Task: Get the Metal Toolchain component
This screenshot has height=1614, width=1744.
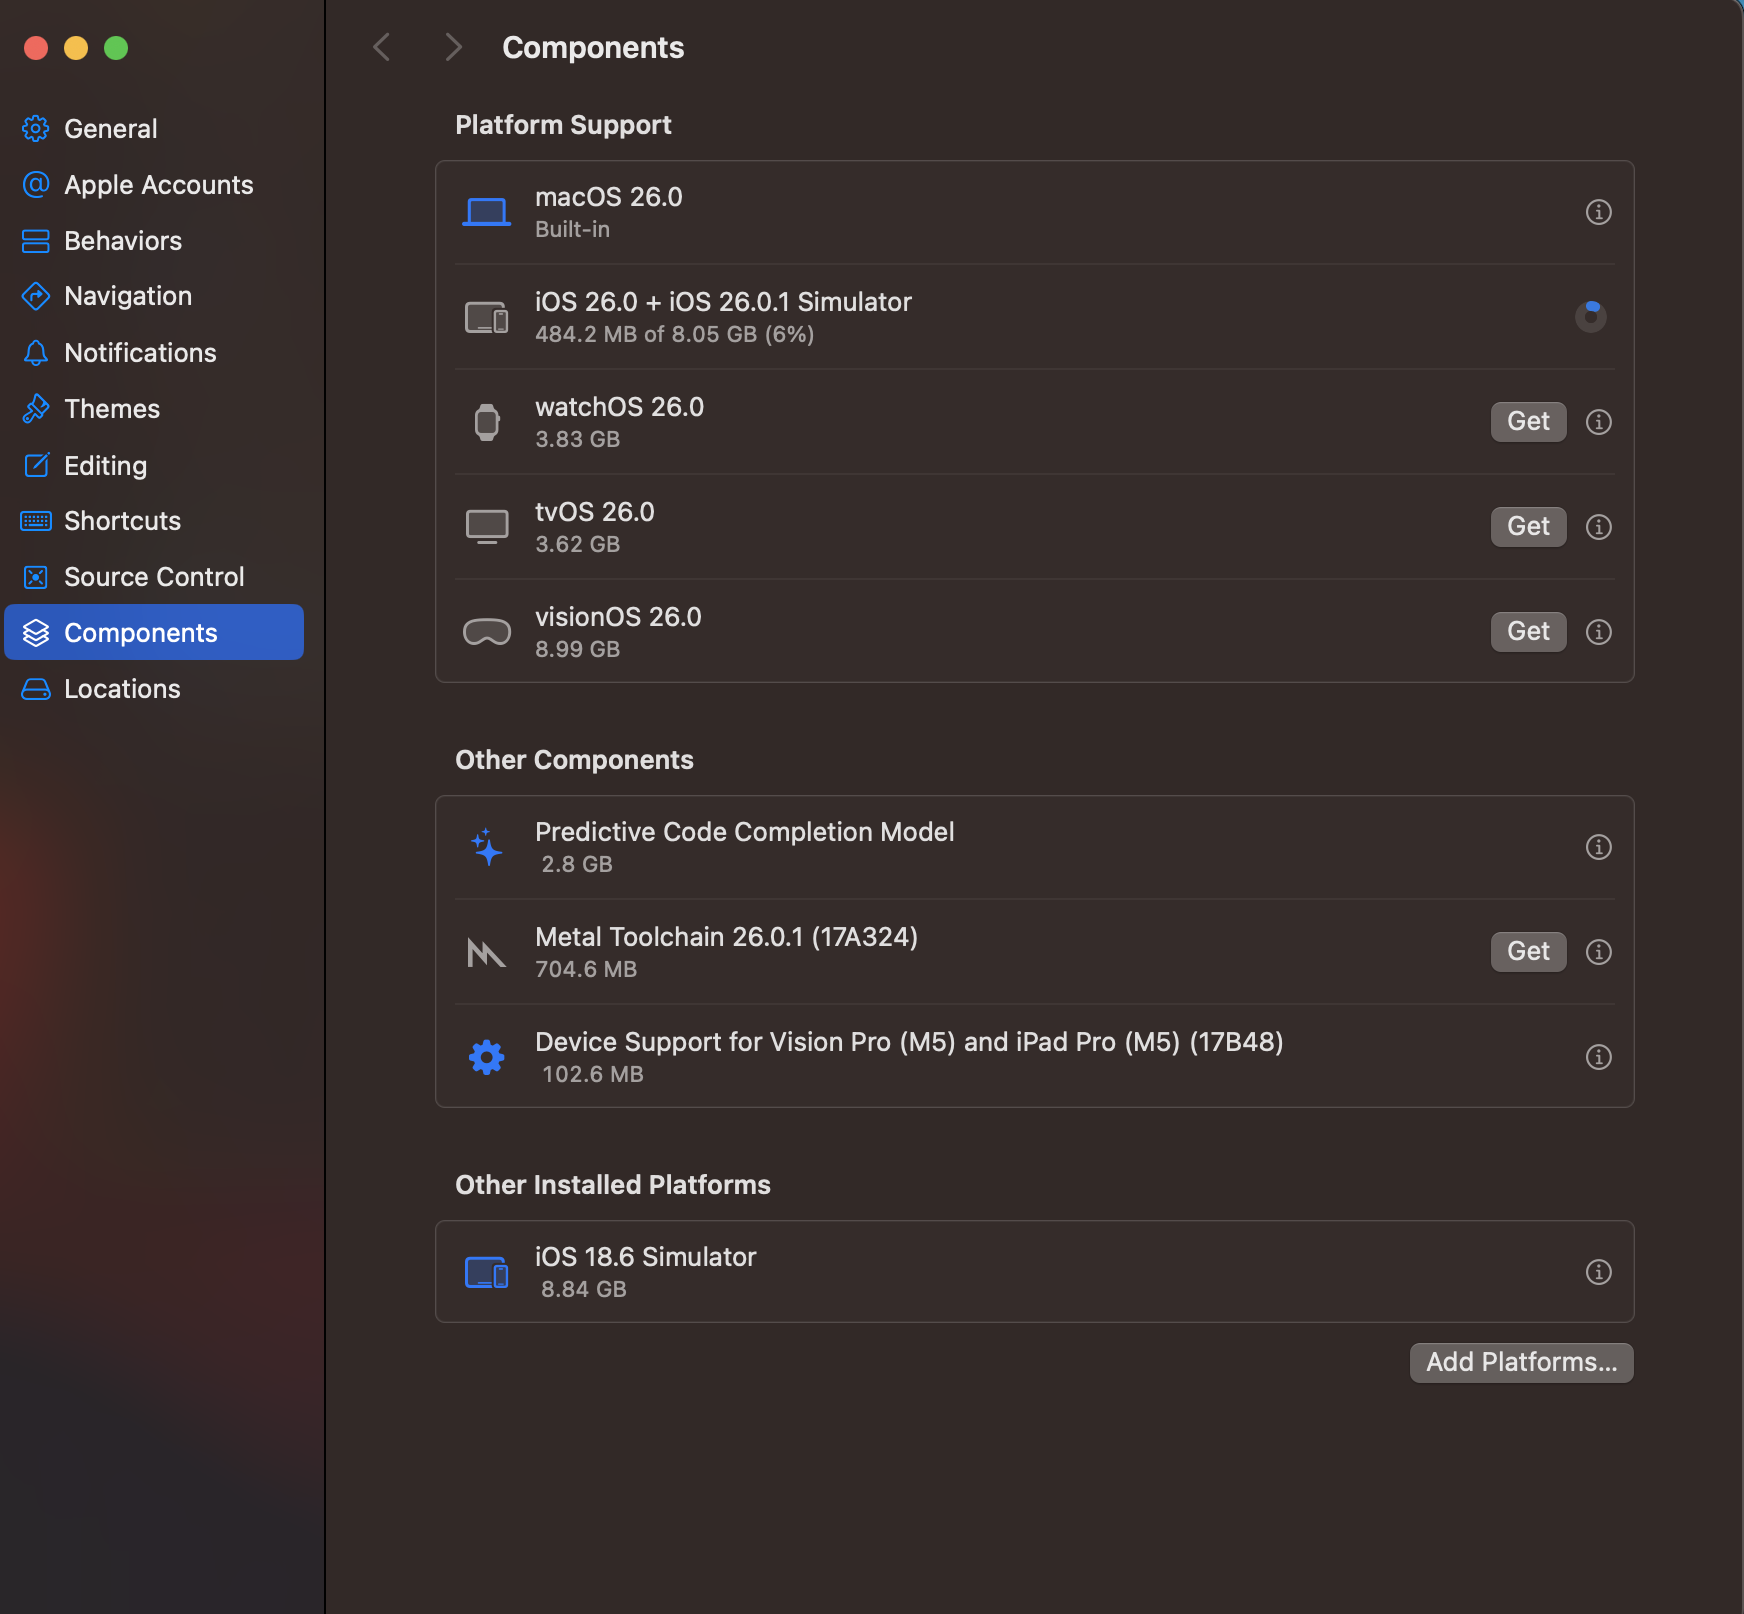Action: pos(1527,952)
